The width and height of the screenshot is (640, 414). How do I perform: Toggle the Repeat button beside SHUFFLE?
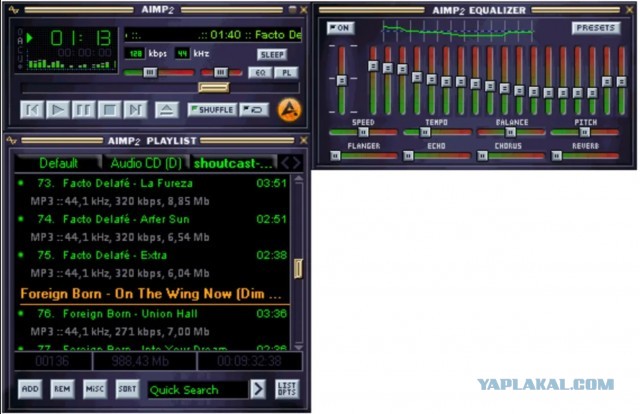click(253, 110)
